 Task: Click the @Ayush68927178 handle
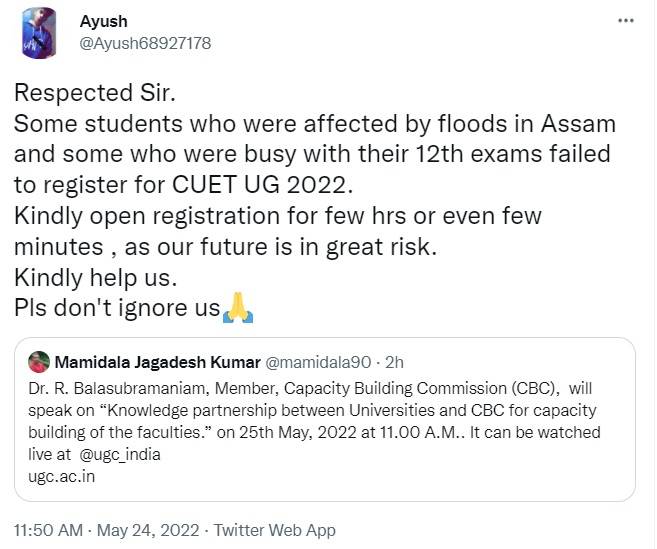[145, 43]
